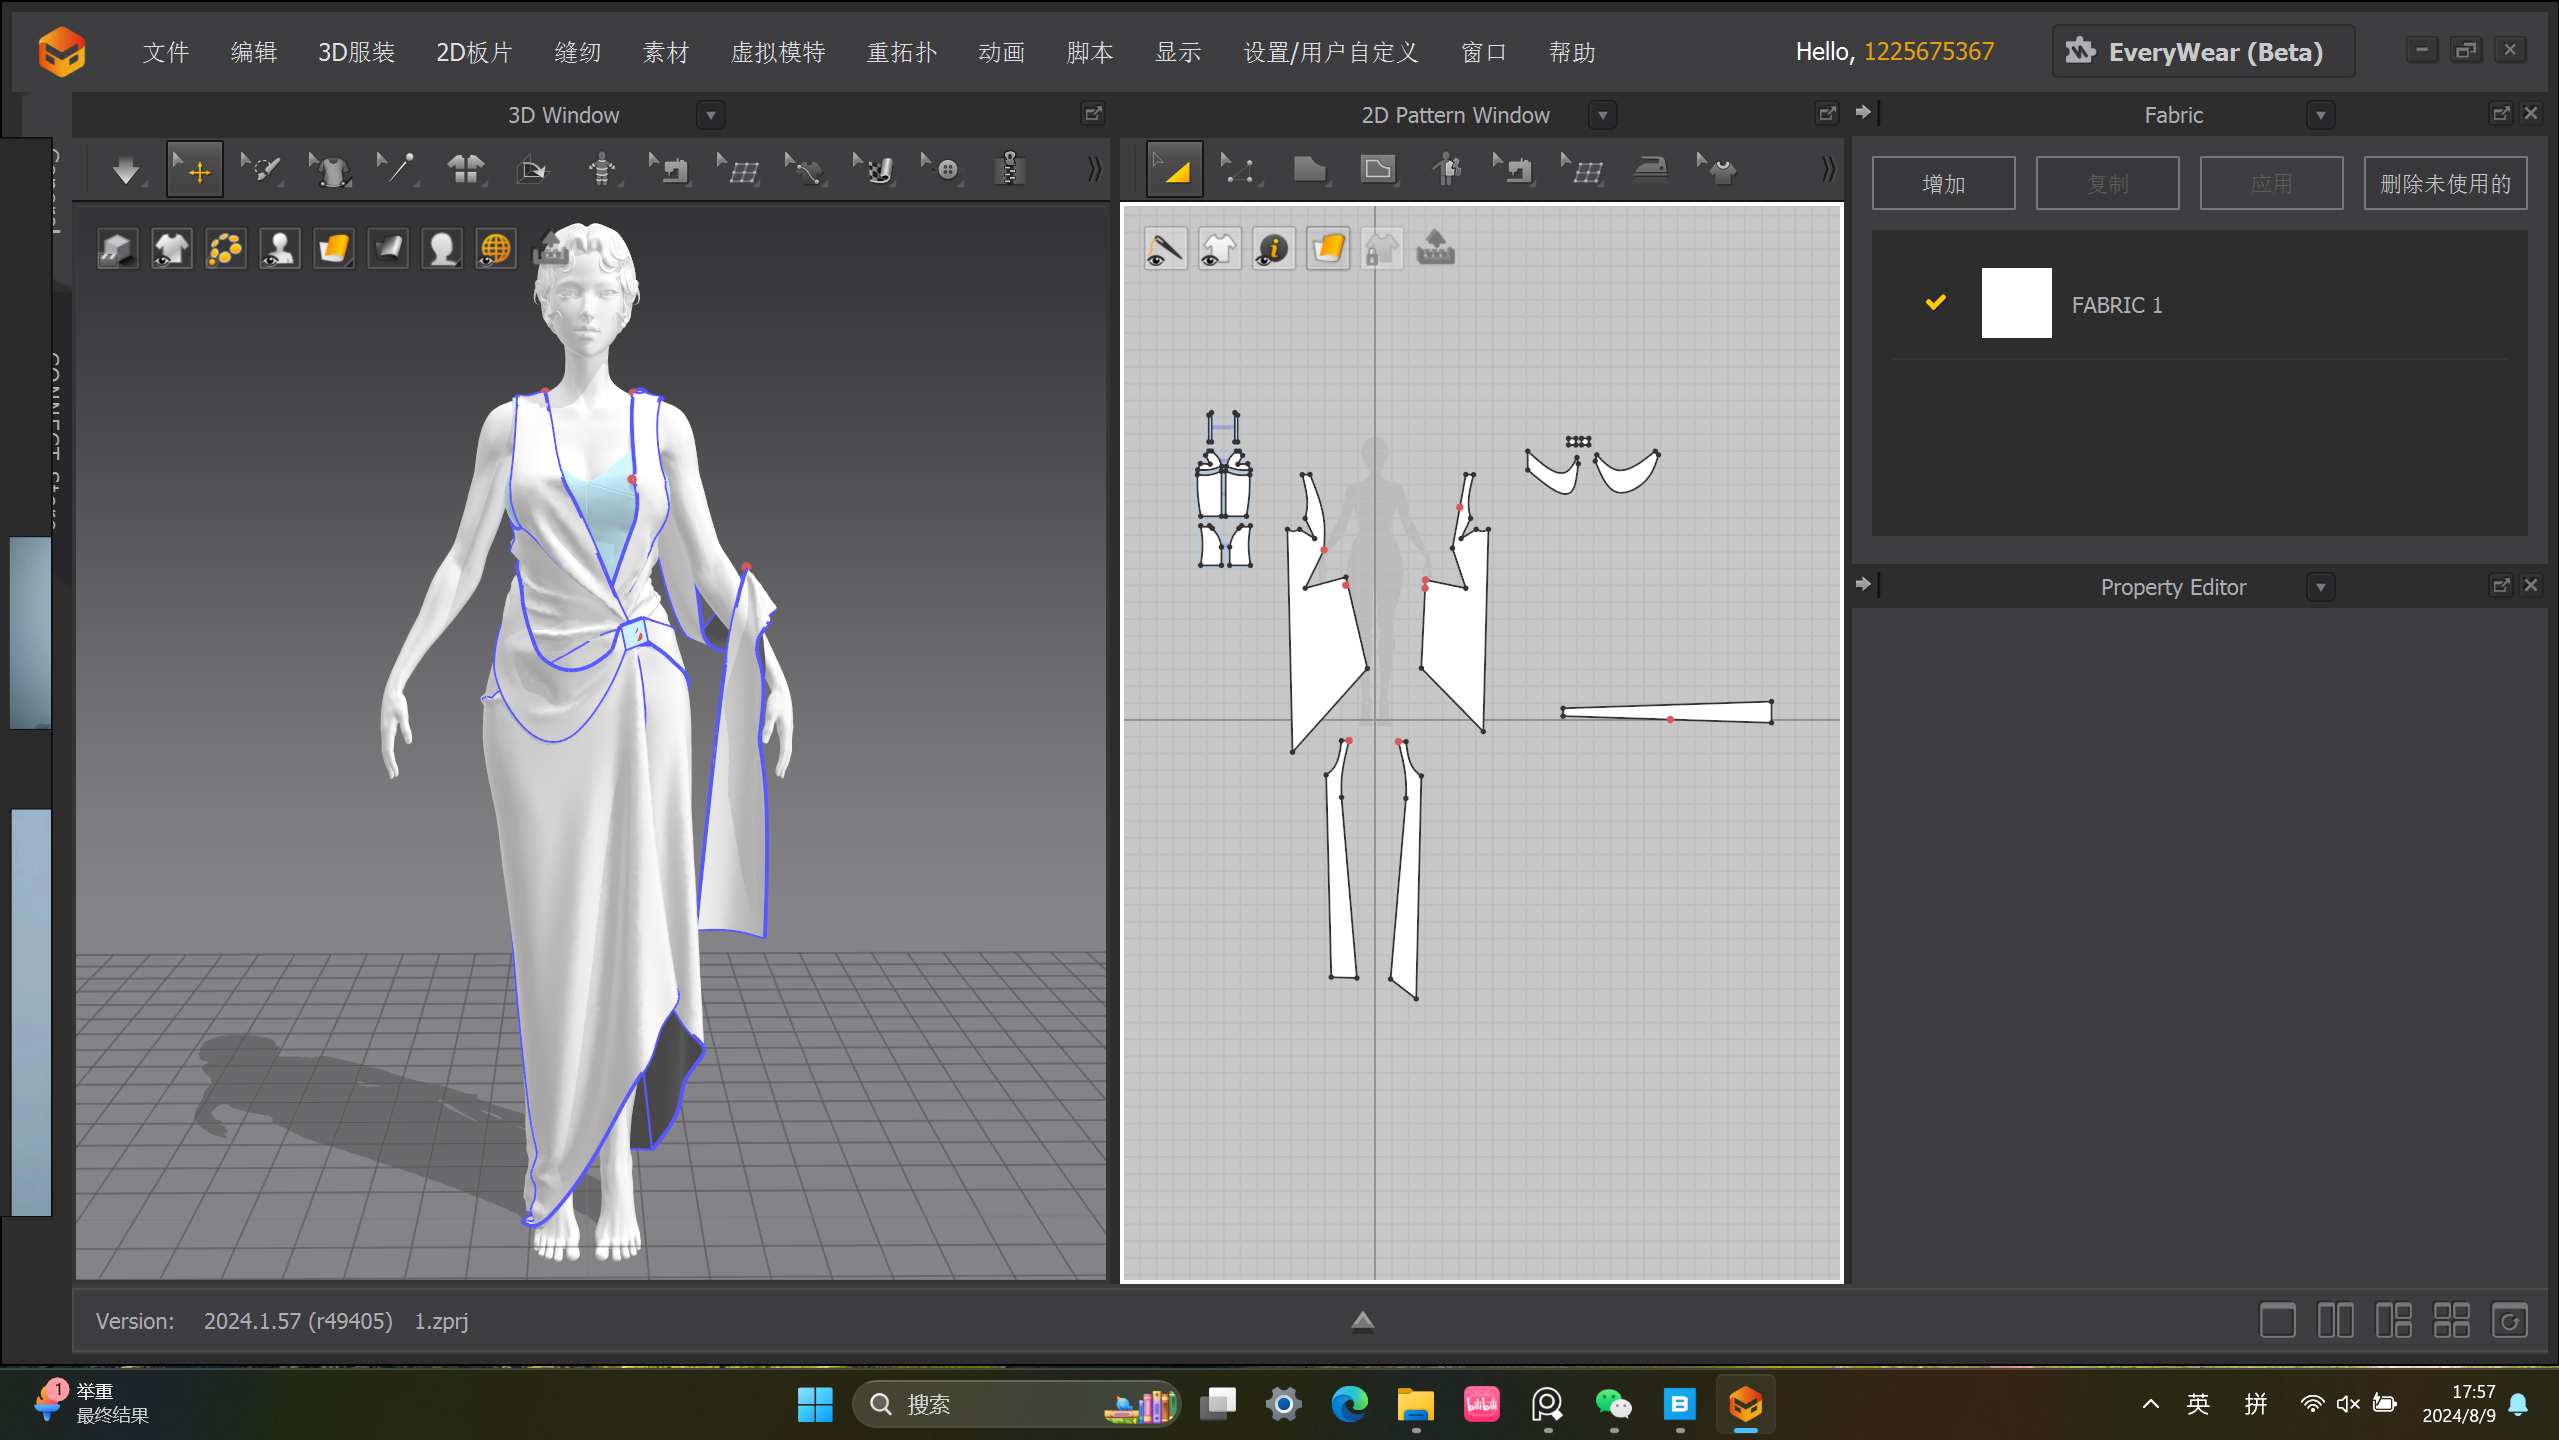Click the 删除未使用的 button
Viewport: 2559px width, 1440px height.
coord(2444,184)
